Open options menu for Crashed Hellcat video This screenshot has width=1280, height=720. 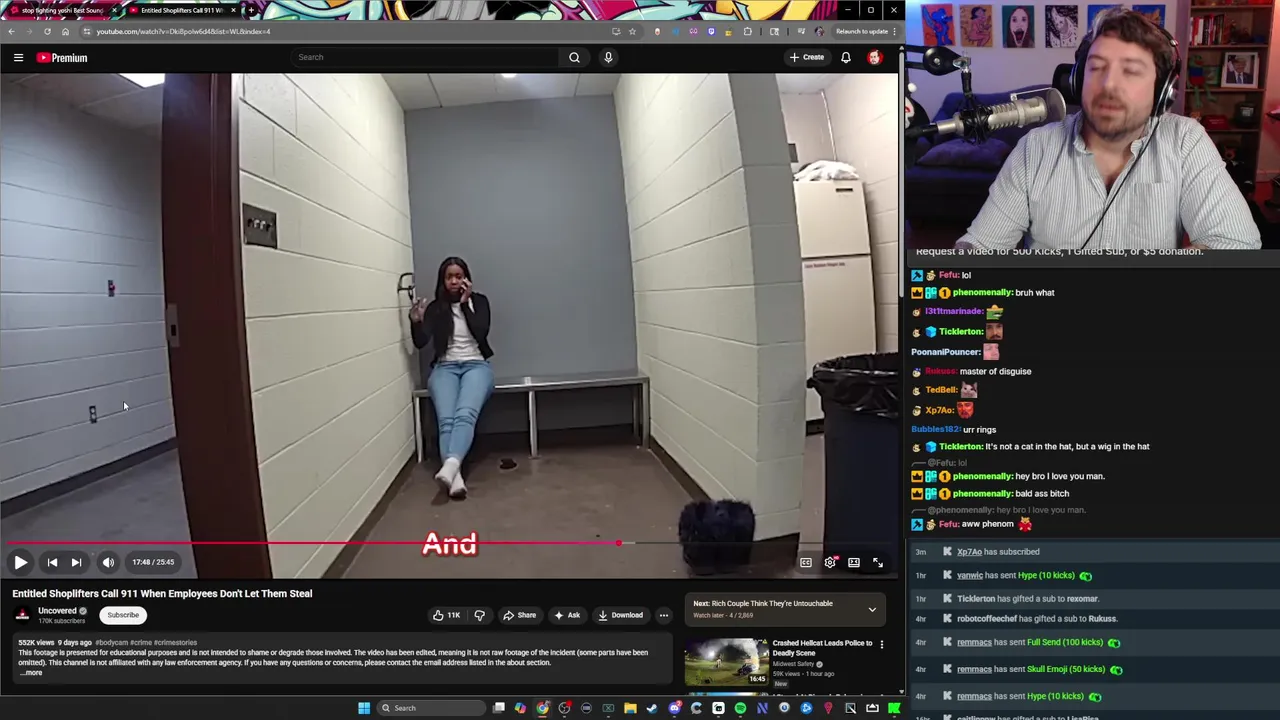[x=881, y=645]
